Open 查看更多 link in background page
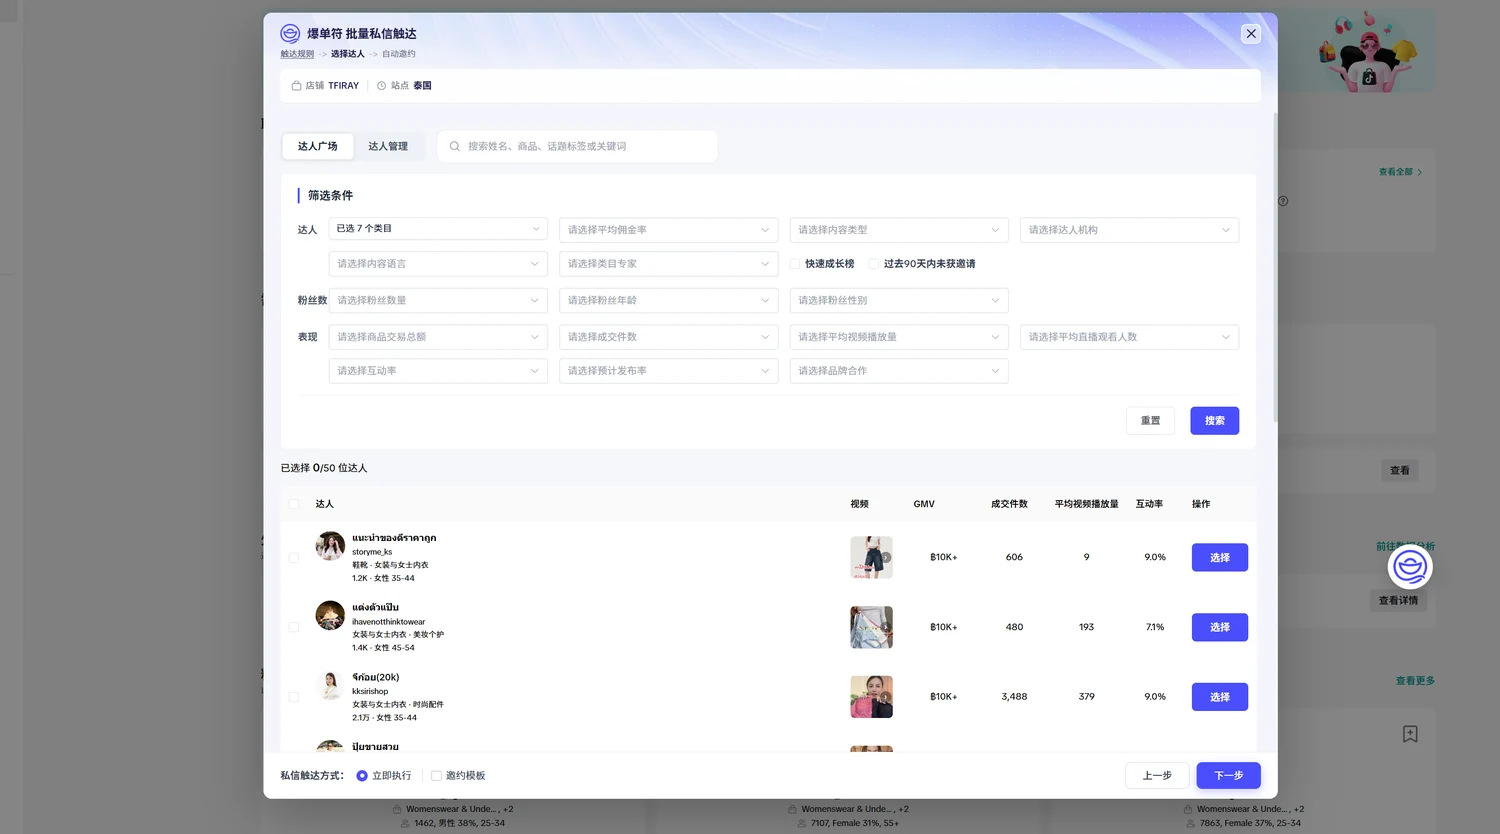Image resolution: width=1500 pixels, height=834 pixels. (1415, 681)
